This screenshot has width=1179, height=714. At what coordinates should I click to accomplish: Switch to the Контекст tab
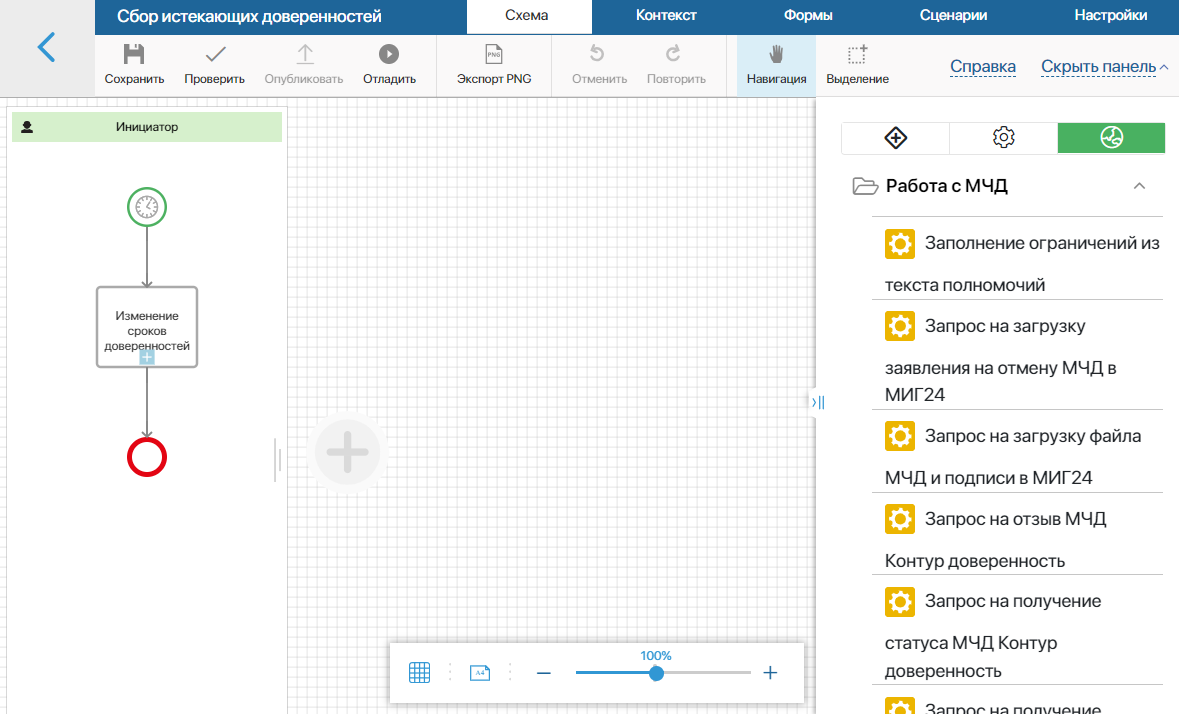tap(666, 16)
